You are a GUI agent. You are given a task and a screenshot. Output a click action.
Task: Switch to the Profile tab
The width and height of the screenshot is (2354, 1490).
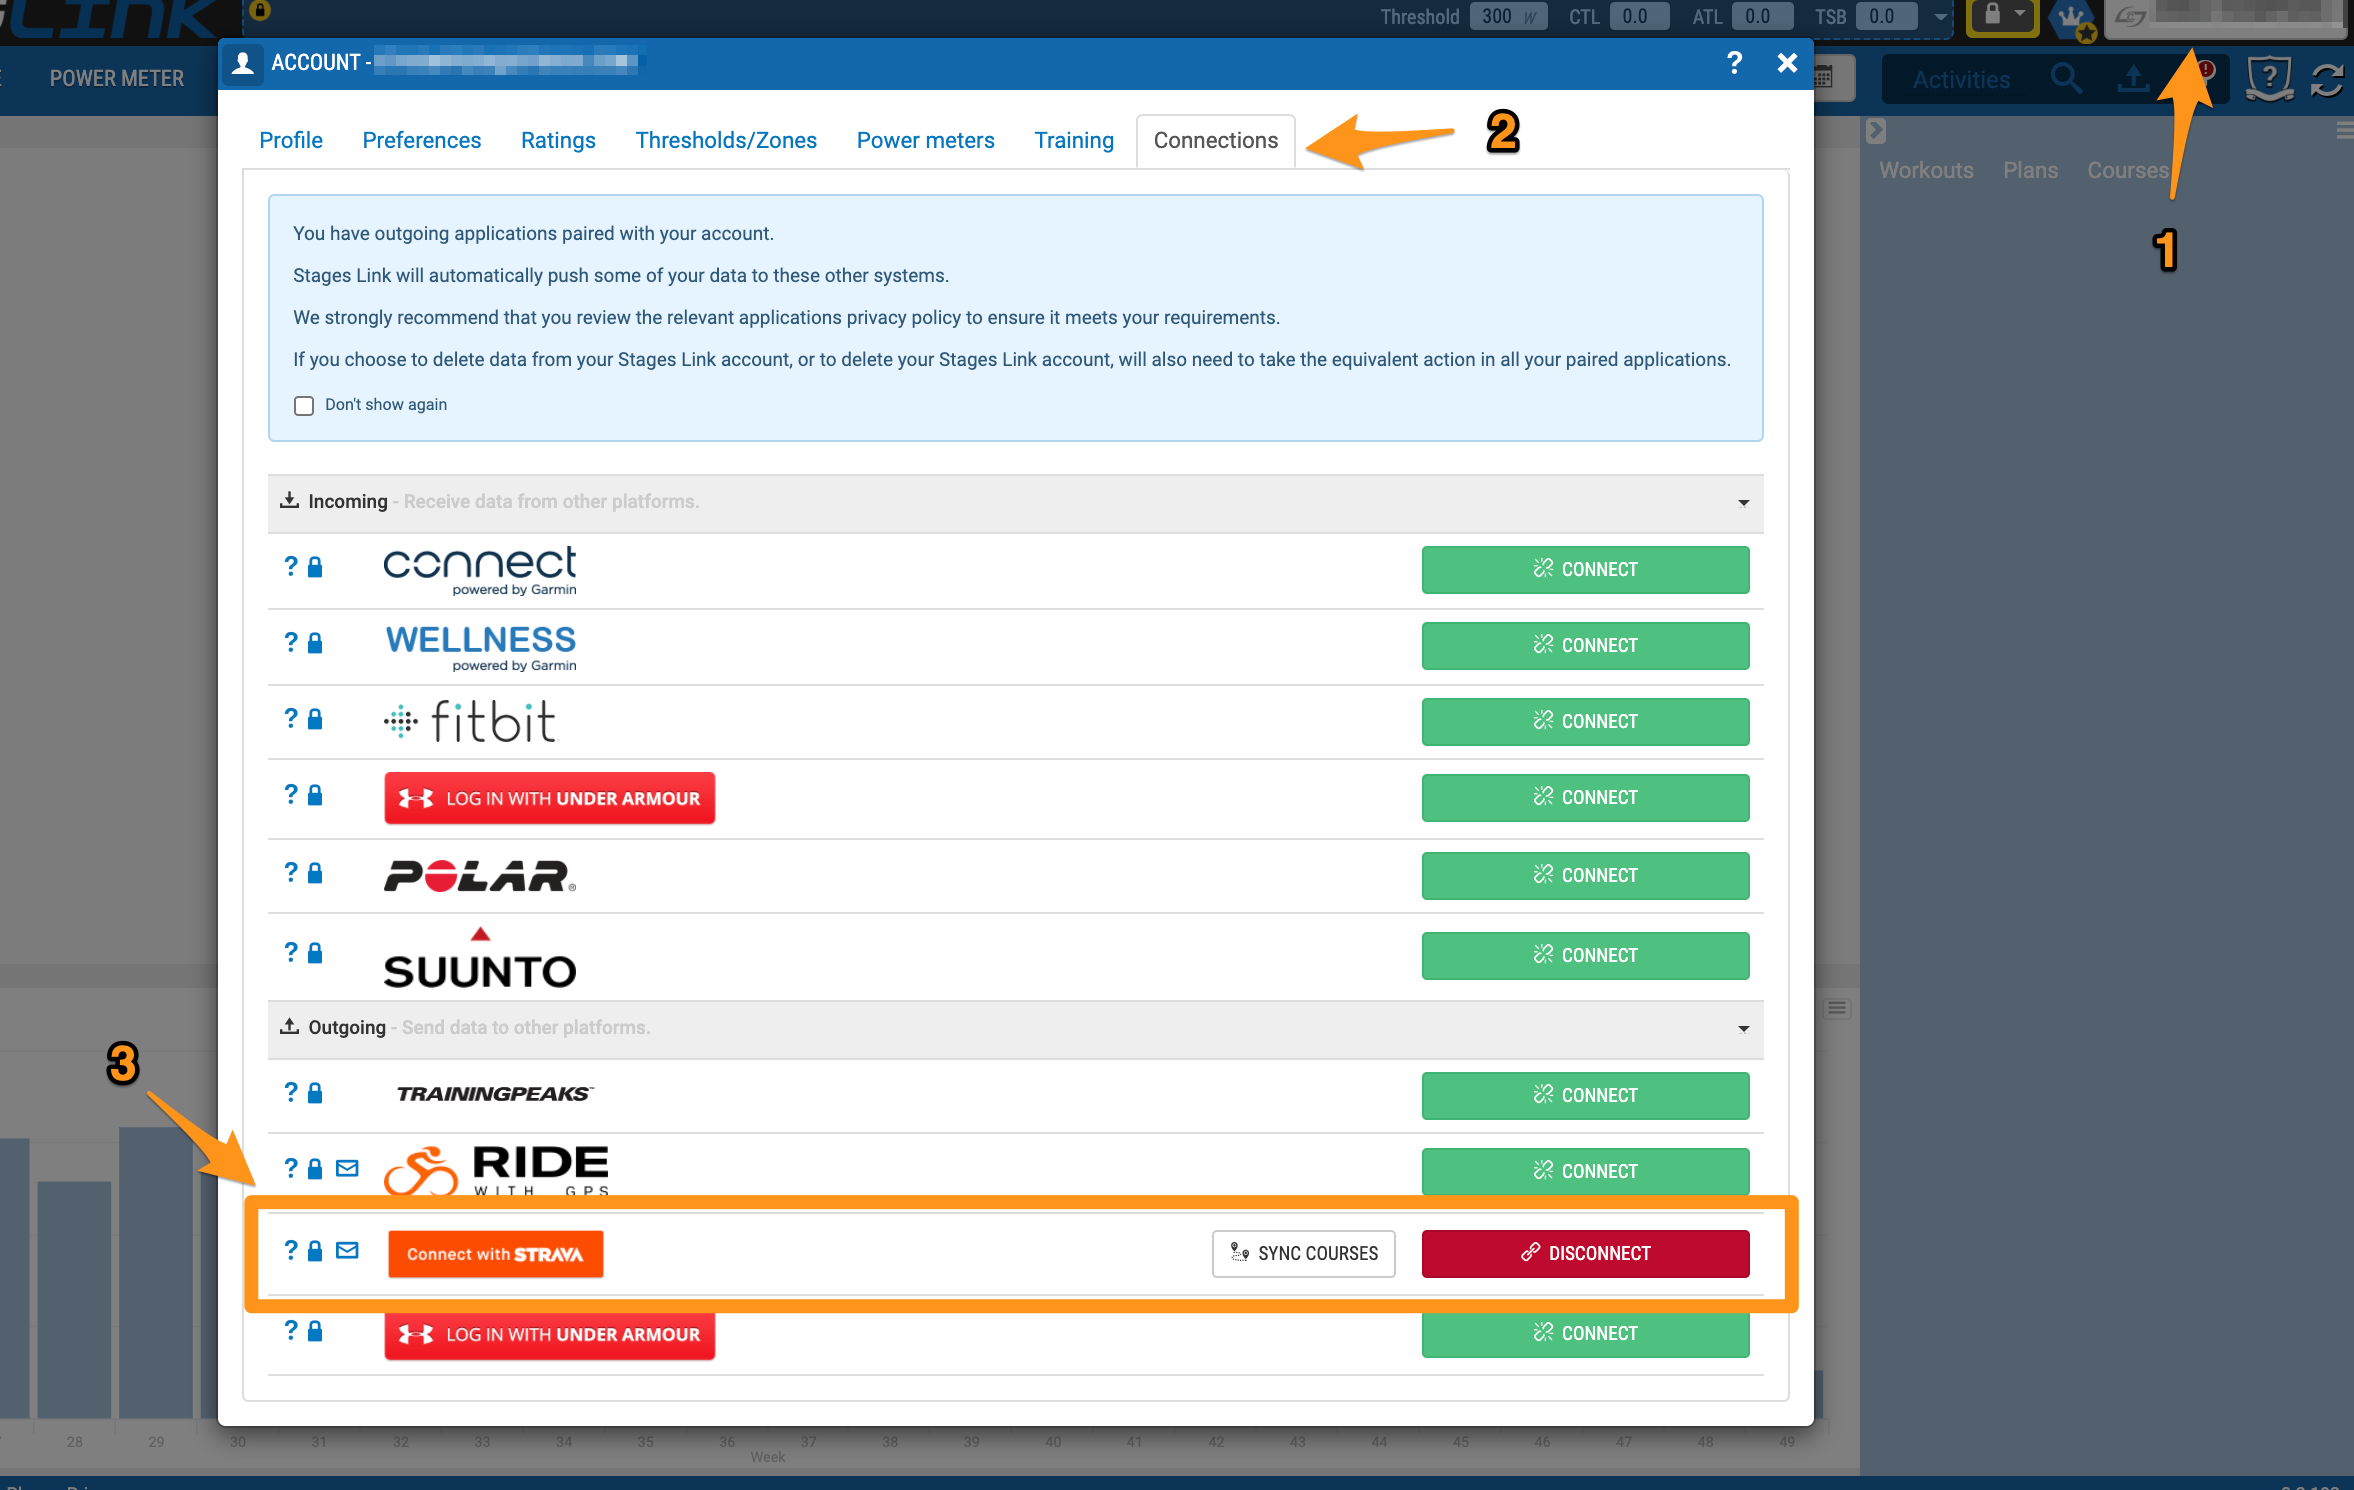[290, 139]
